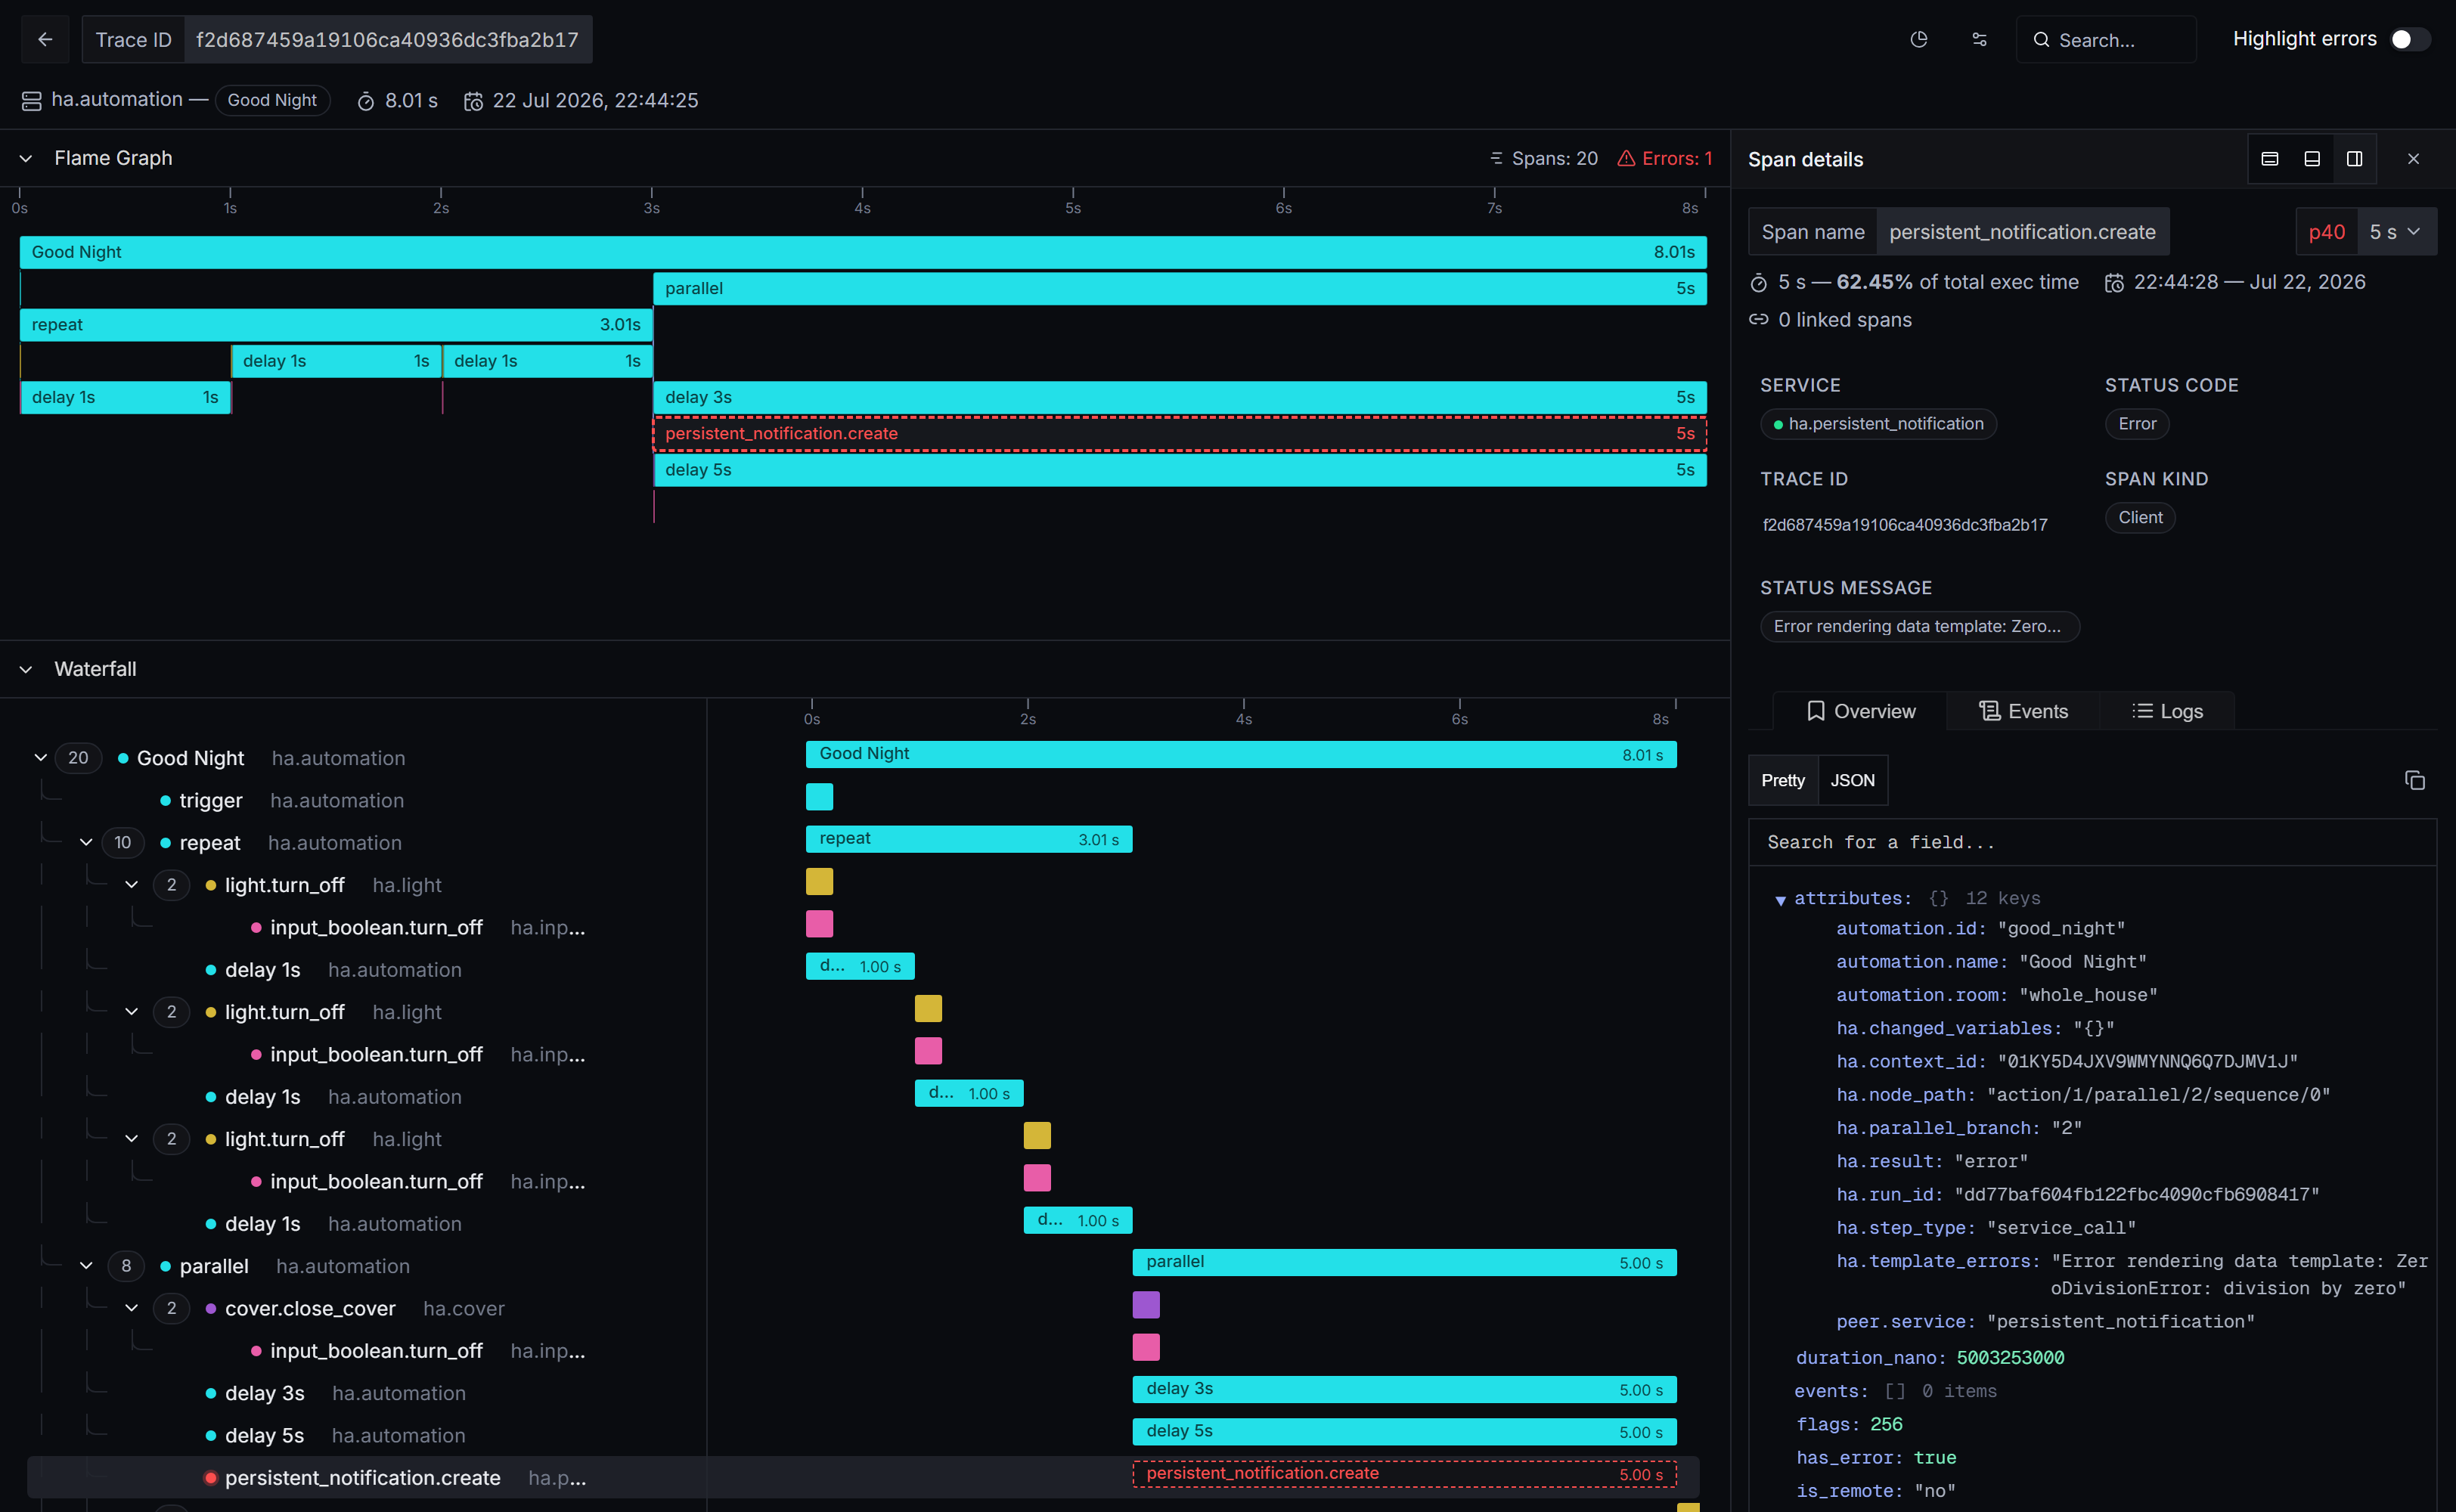Viewport: 2456px width, 1512px height.
Task: Click the ha.run_id attribute value
Action: [2137, 1194]
